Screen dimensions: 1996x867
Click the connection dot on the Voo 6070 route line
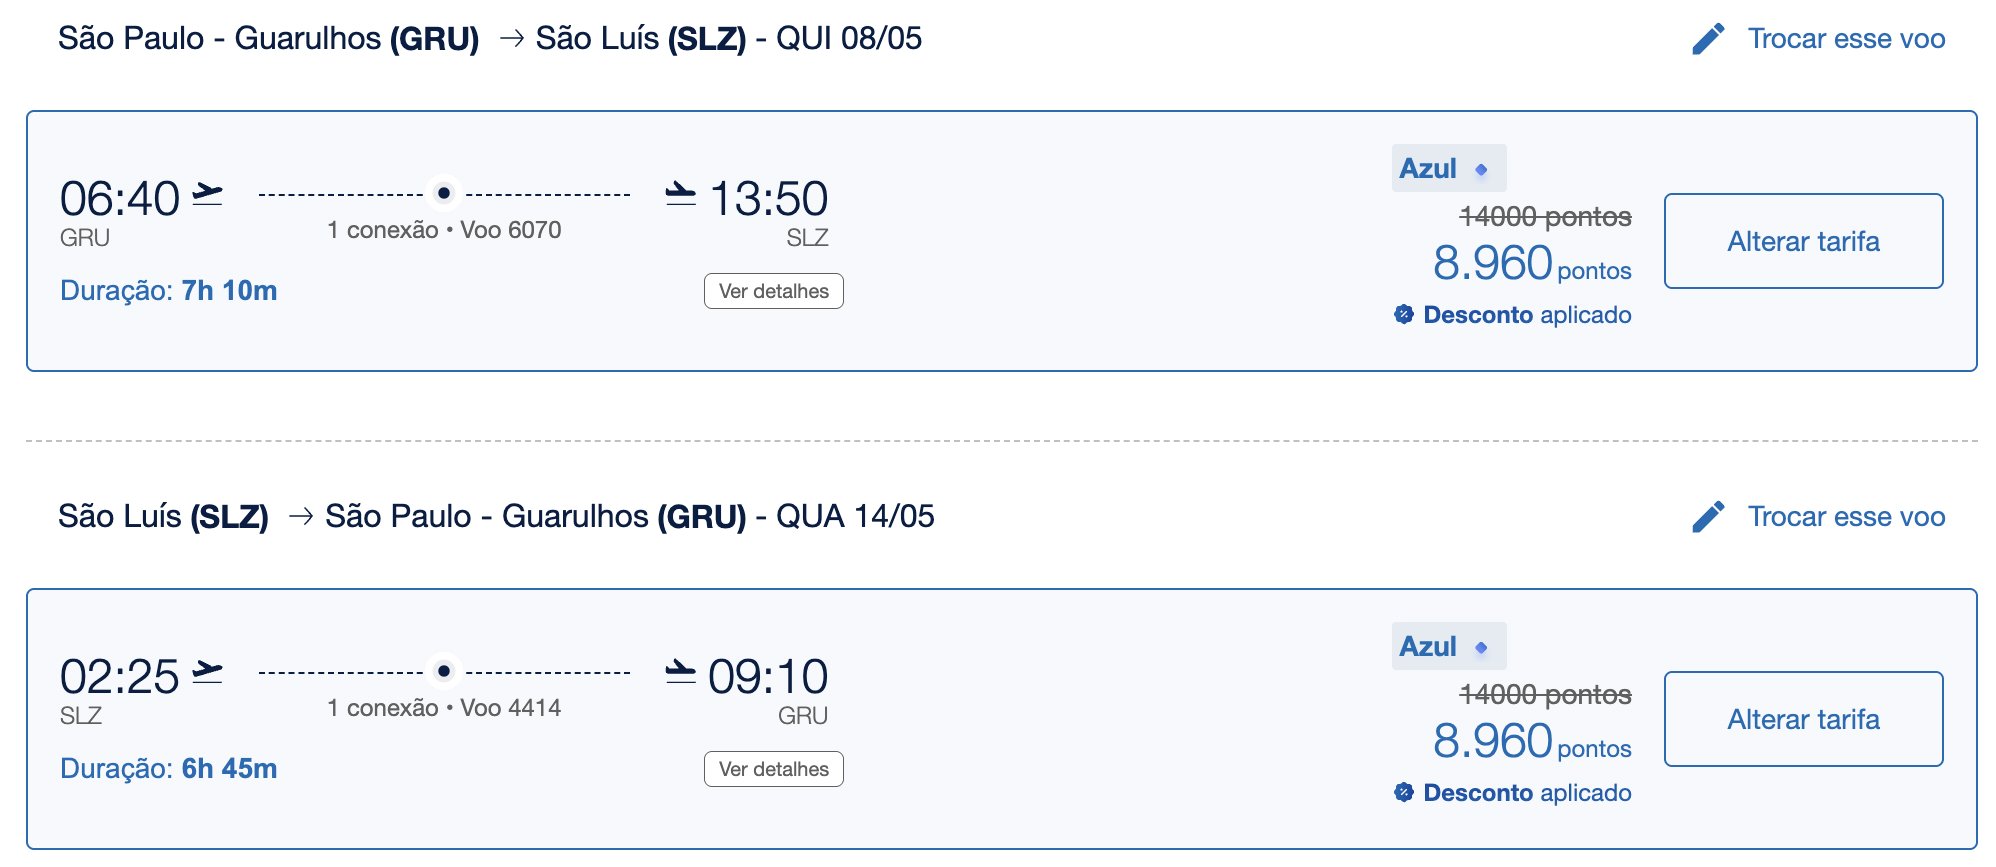[x=443, y=193]
